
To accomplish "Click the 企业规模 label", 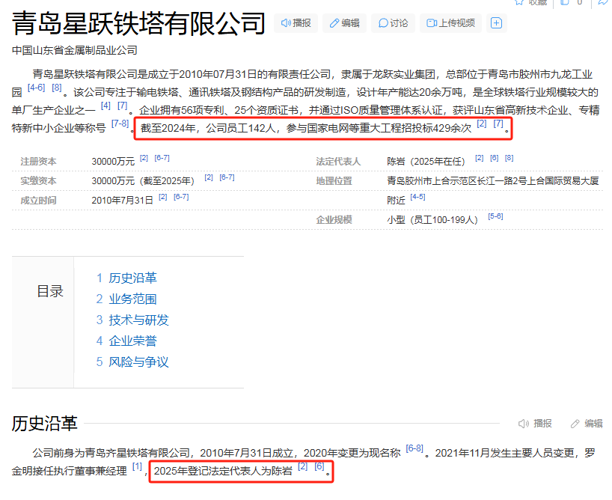I will pyautogui.click(x=334, y=220).
